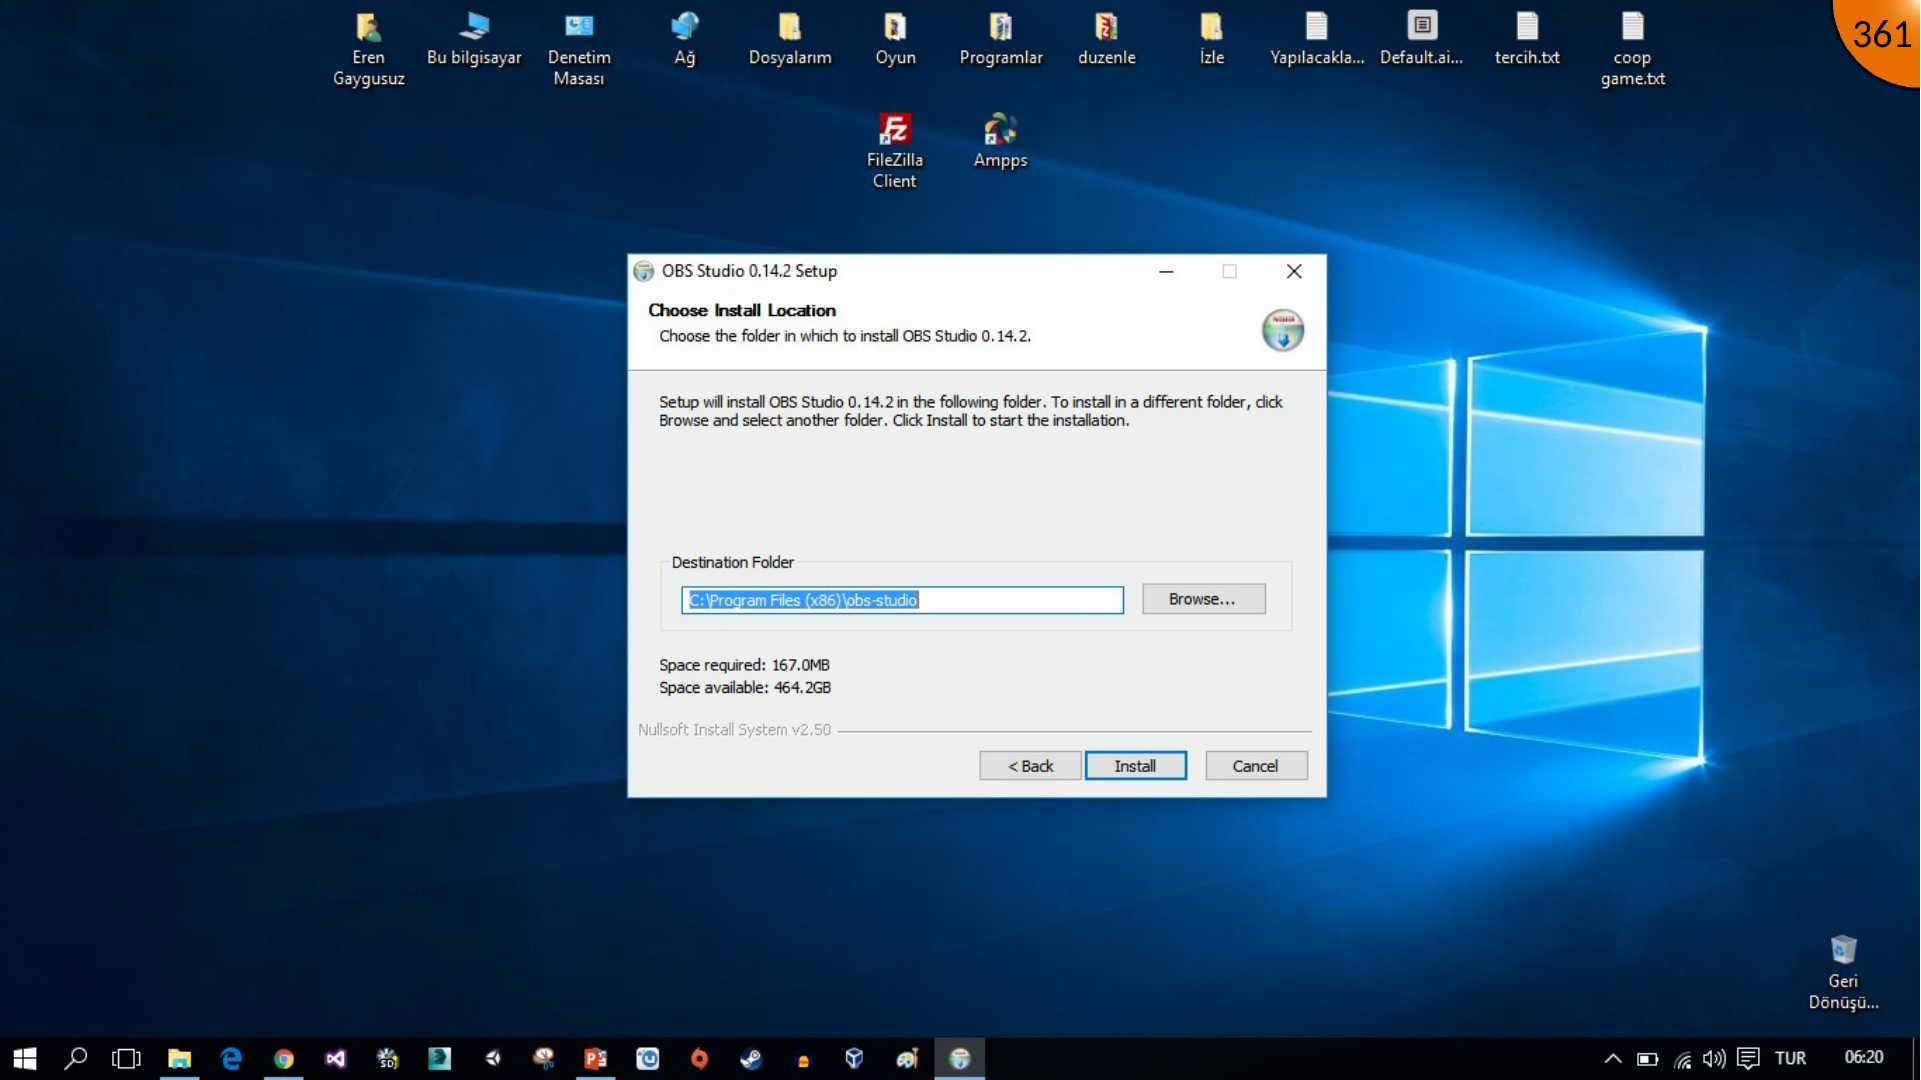Open Task View from the taskbar
This screenshot has width=1921, height=1080.
pos(126,1058)
